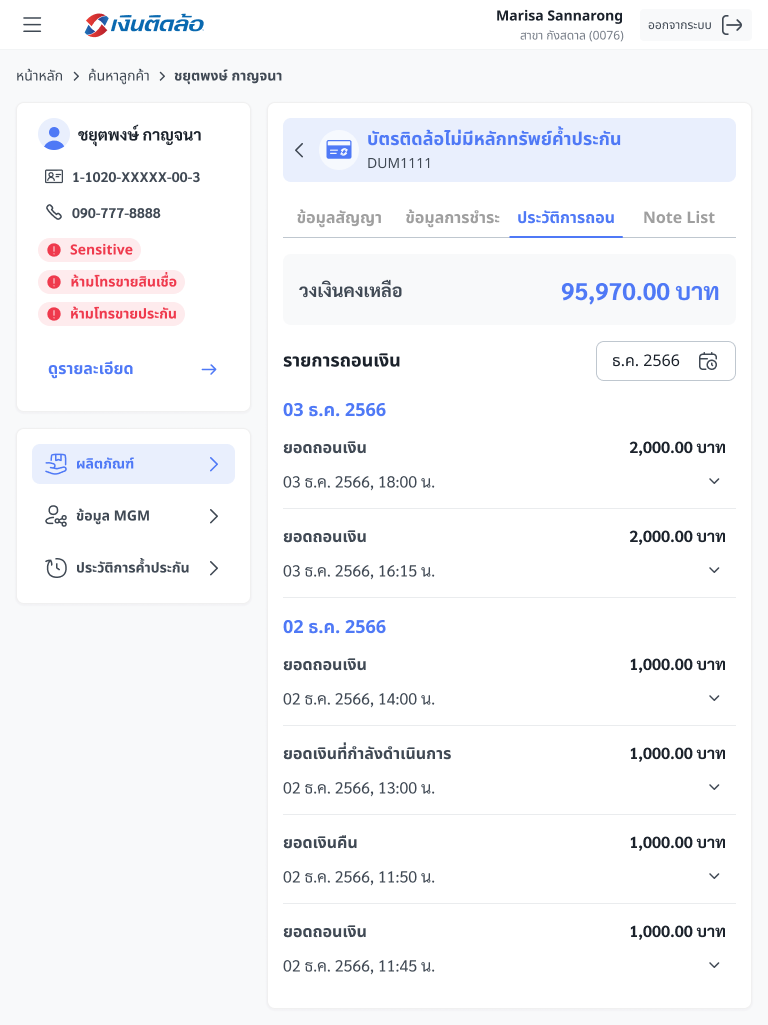The width and height of the screenshot is (768, 1025).
Task: Expand the 11:45 withdrawal entry
Action: pyautogui.click(x=714, y=965)
